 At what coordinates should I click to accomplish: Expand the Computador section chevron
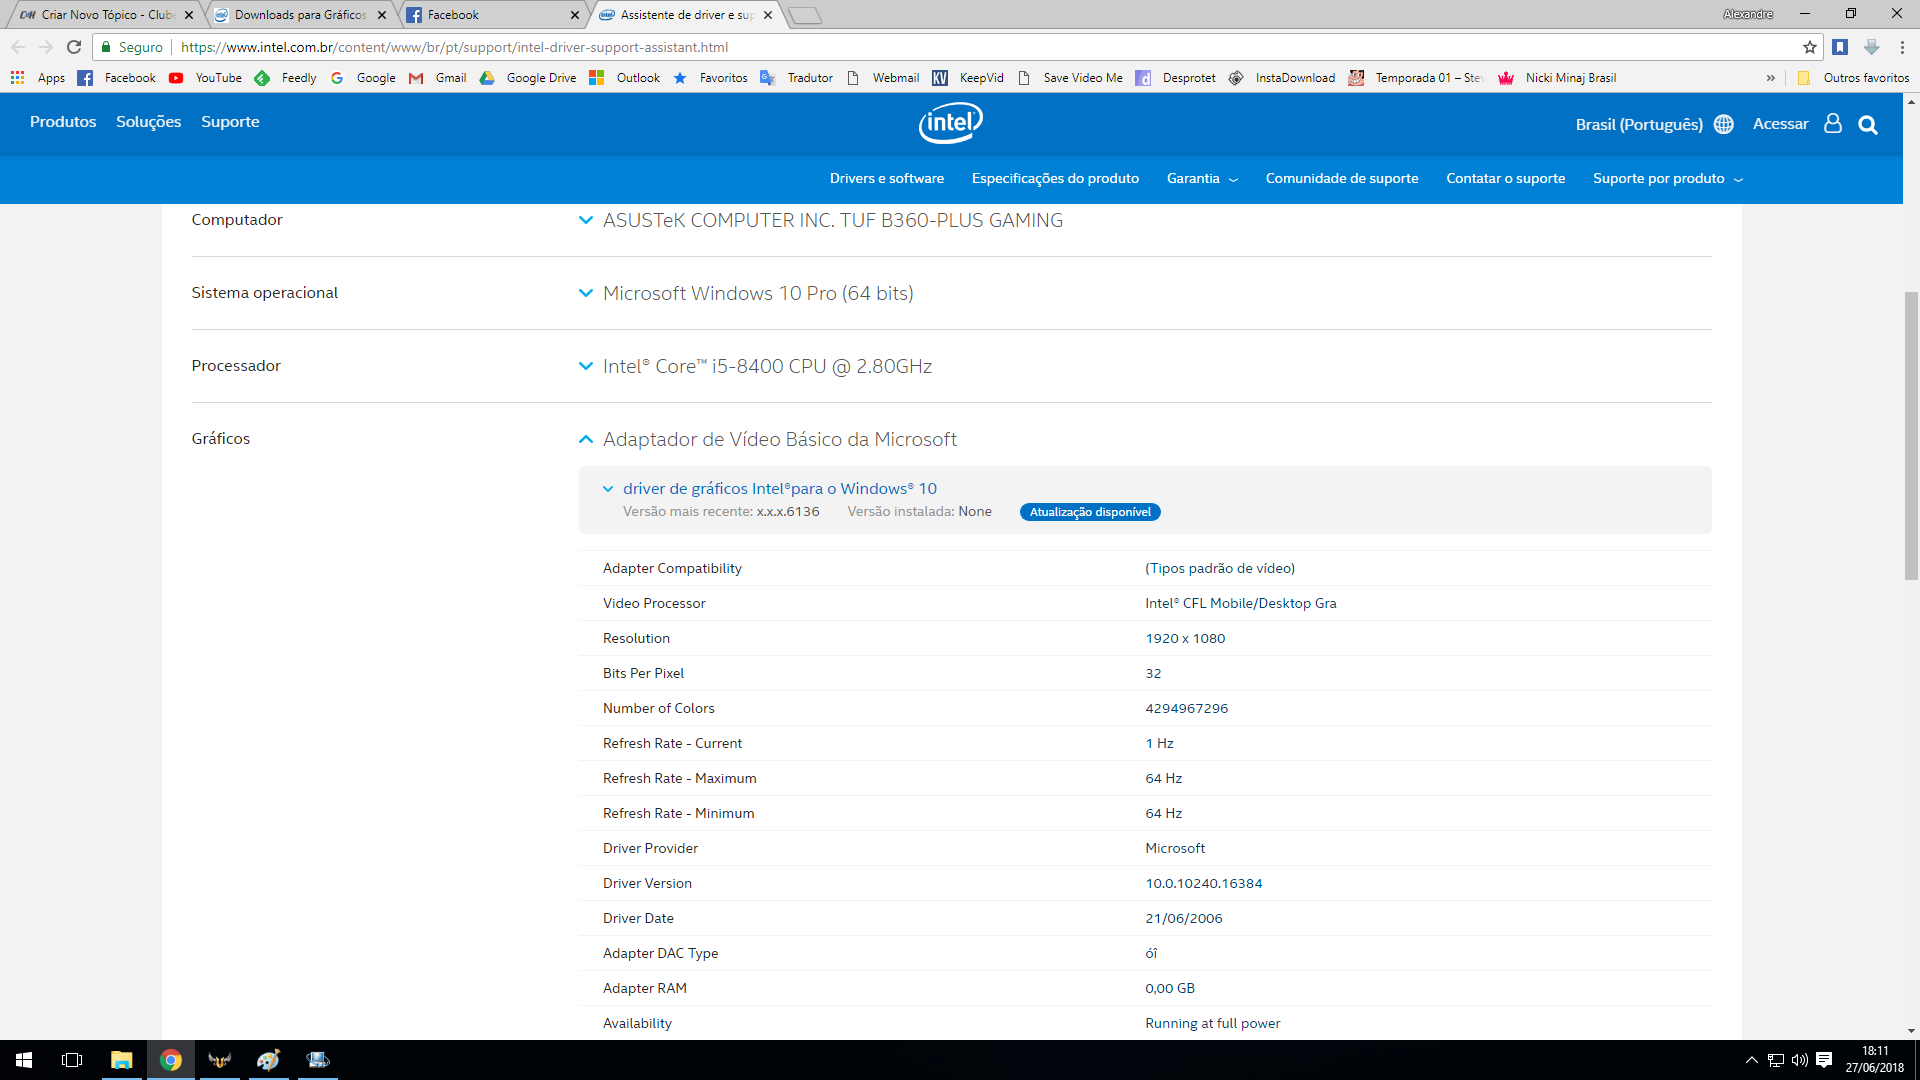pos(586,220)
